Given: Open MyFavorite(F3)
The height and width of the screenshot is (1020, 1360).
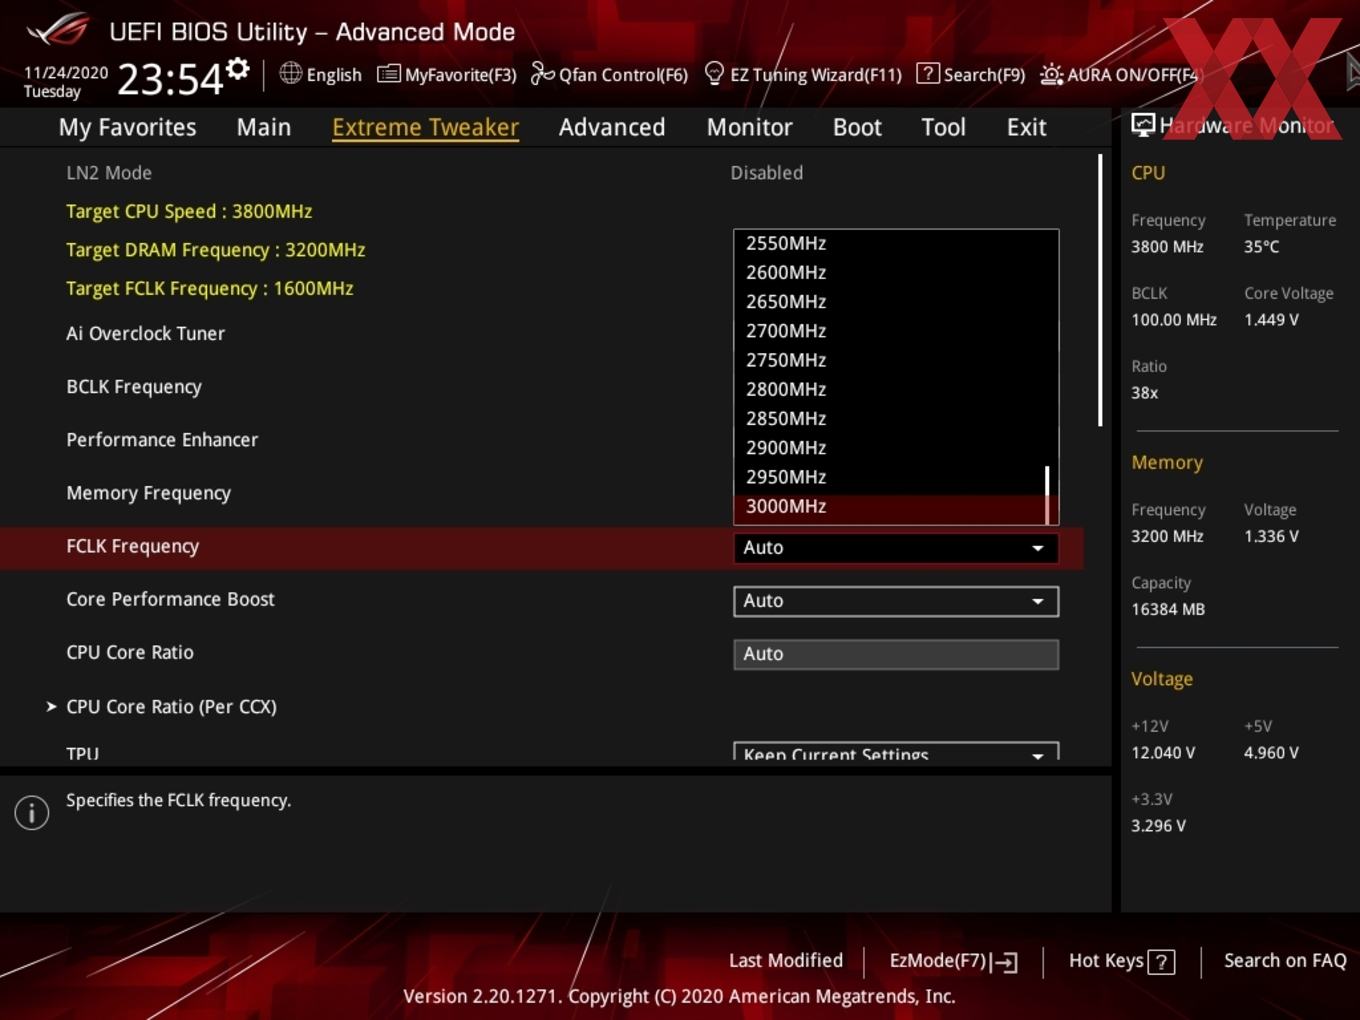Looking at the screenshot, I should tap(460, 75).
